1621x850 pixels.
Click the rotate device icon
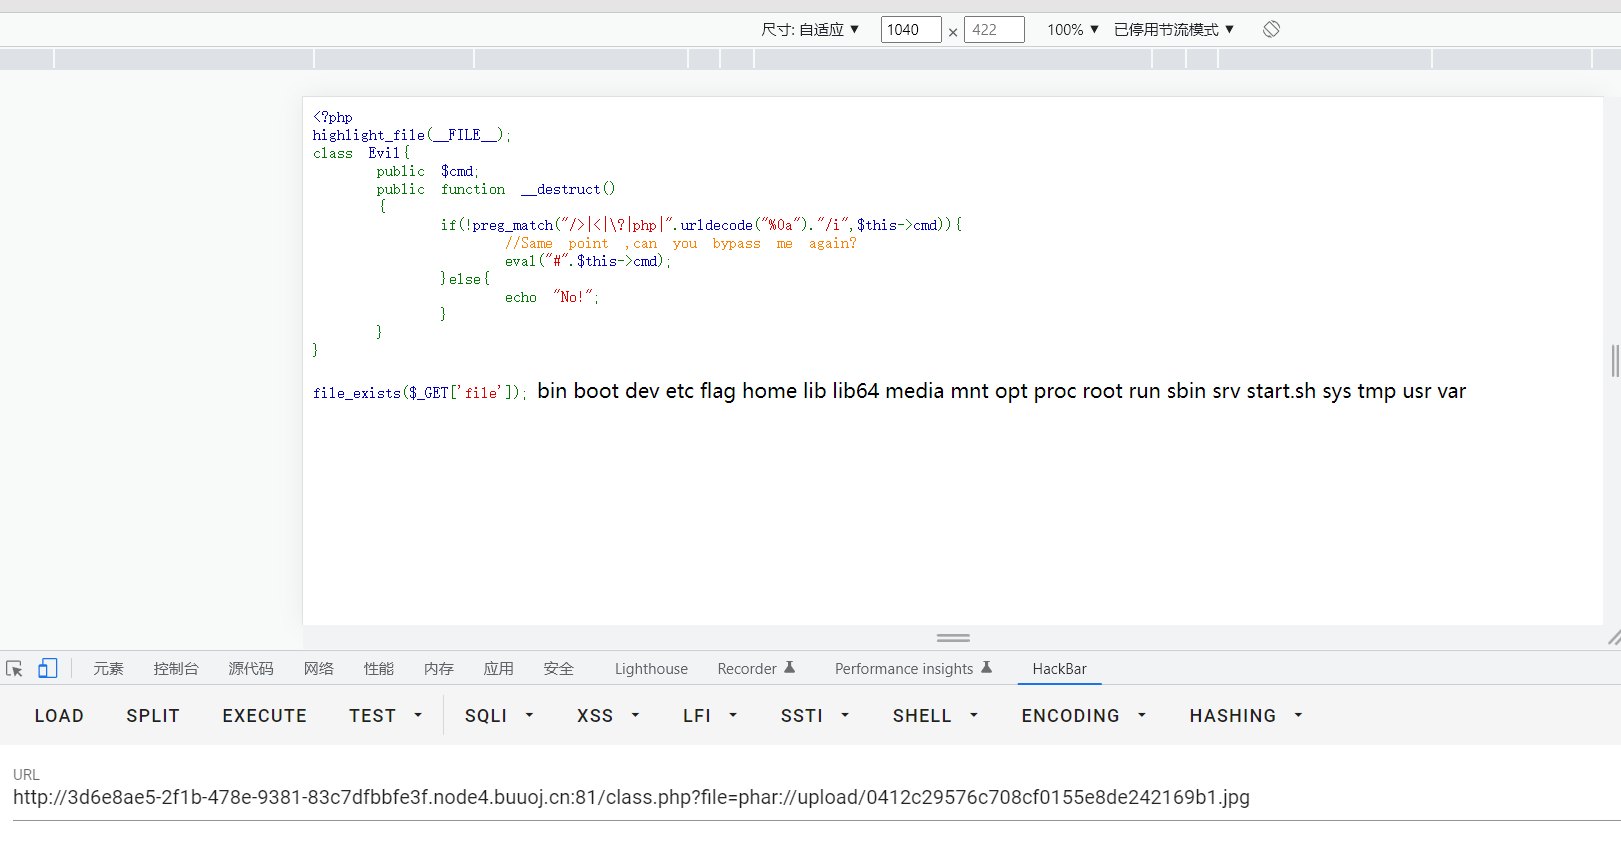[x=1271, y=29]
